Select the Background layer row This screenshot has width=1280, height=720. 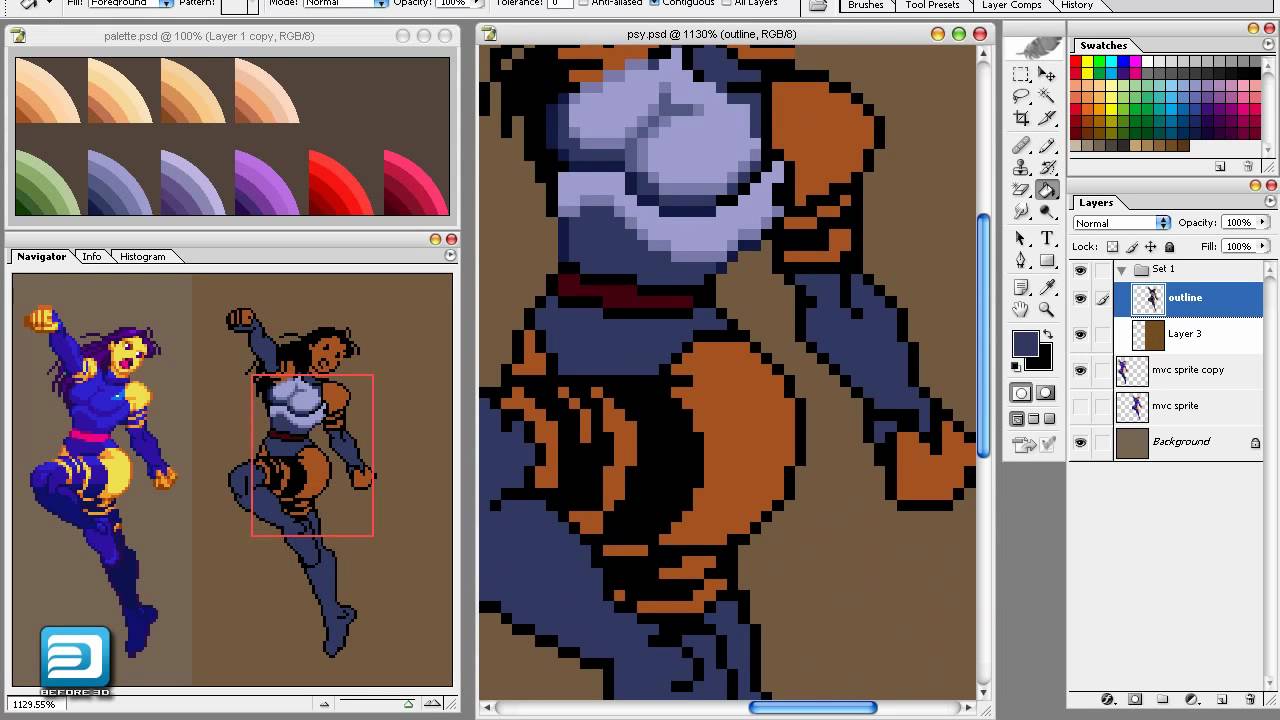pyautogui.click(x=1189, y=442)
